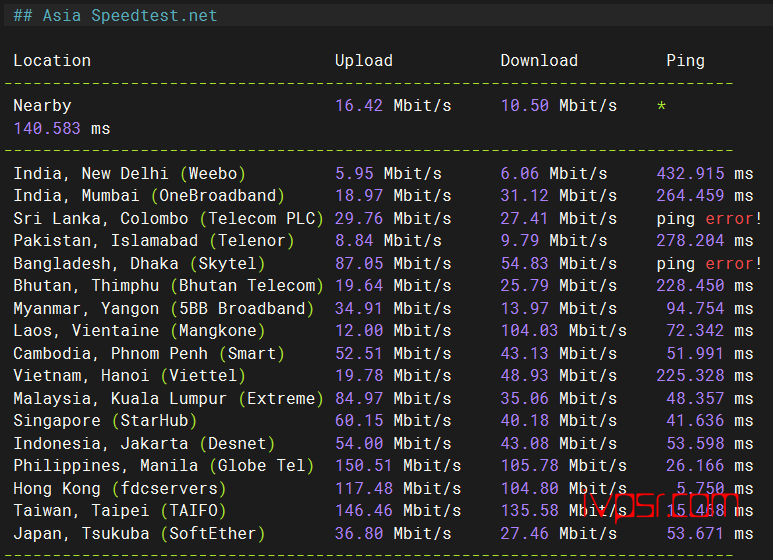Viewport: 773px width, 560px height.
Task: Click Mumbai ping 264.459 ms
Action: [x=705, y=196]
